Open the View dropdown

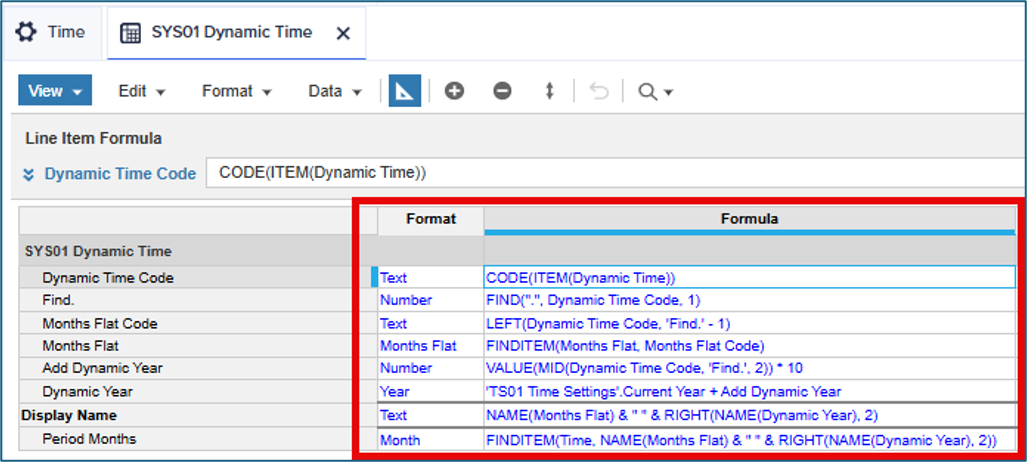[55, 90]
